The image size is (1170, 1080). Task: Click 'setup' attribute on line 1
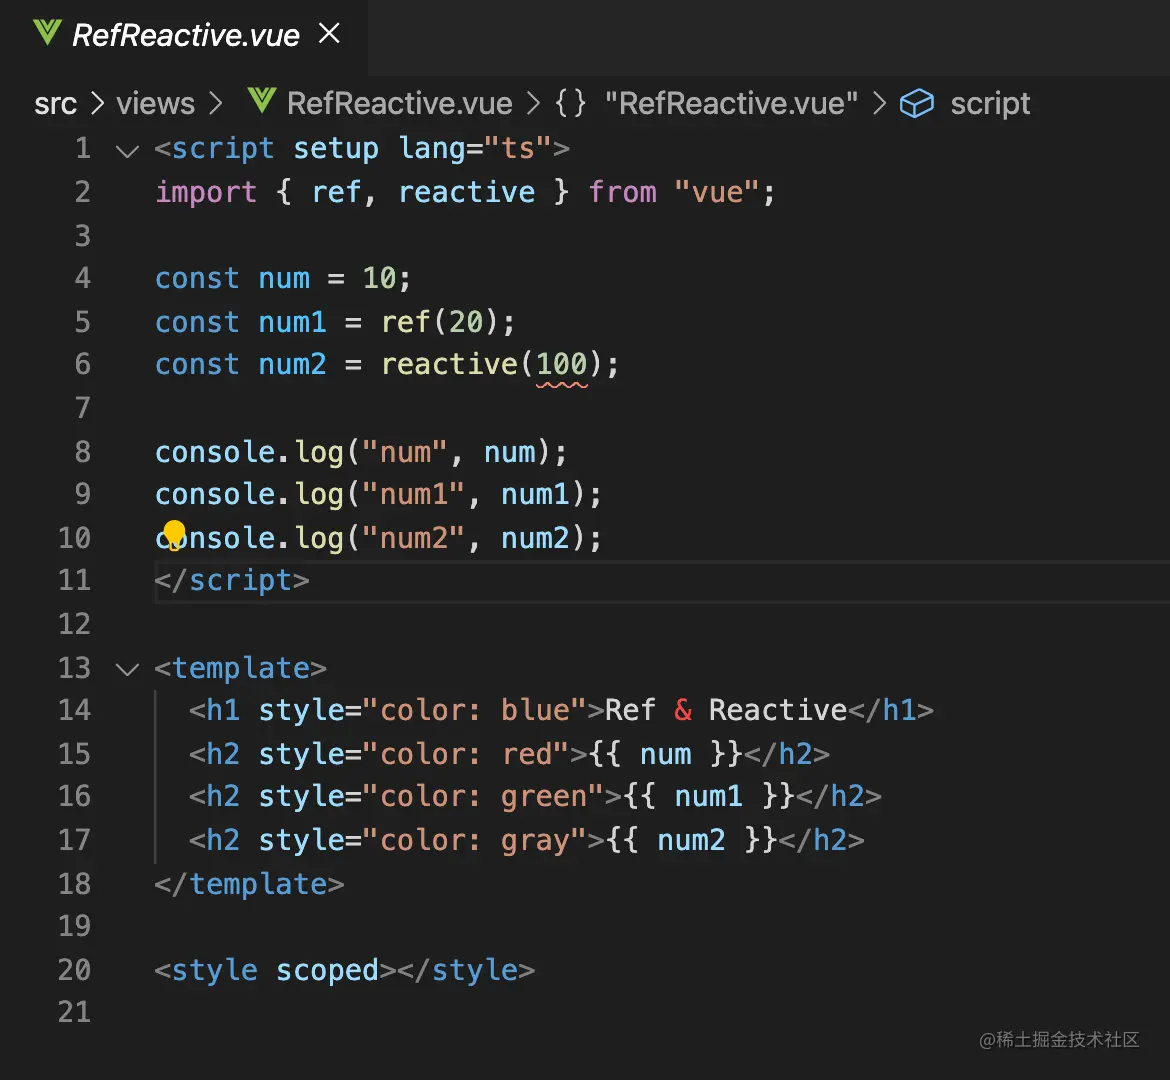tap(336, 149)
